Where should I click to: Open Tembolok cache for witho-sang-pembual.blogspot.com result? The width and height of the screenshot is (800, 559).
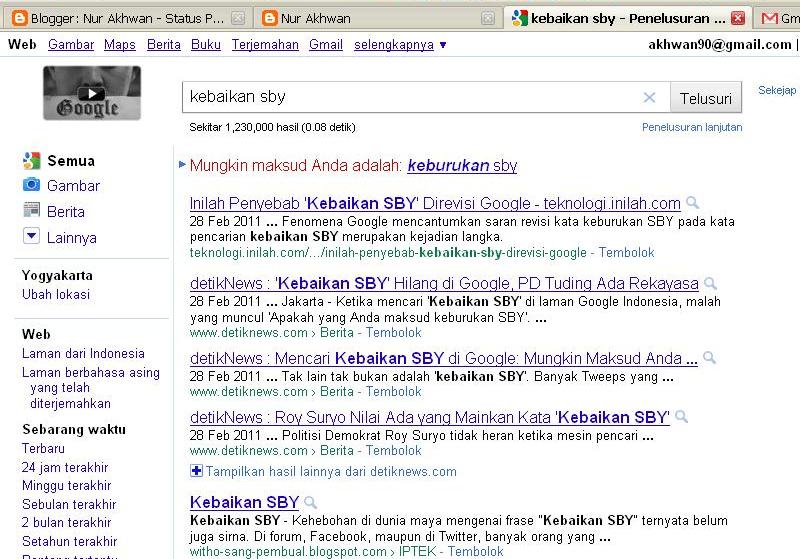pyautogui.click(x=476, y=551)
